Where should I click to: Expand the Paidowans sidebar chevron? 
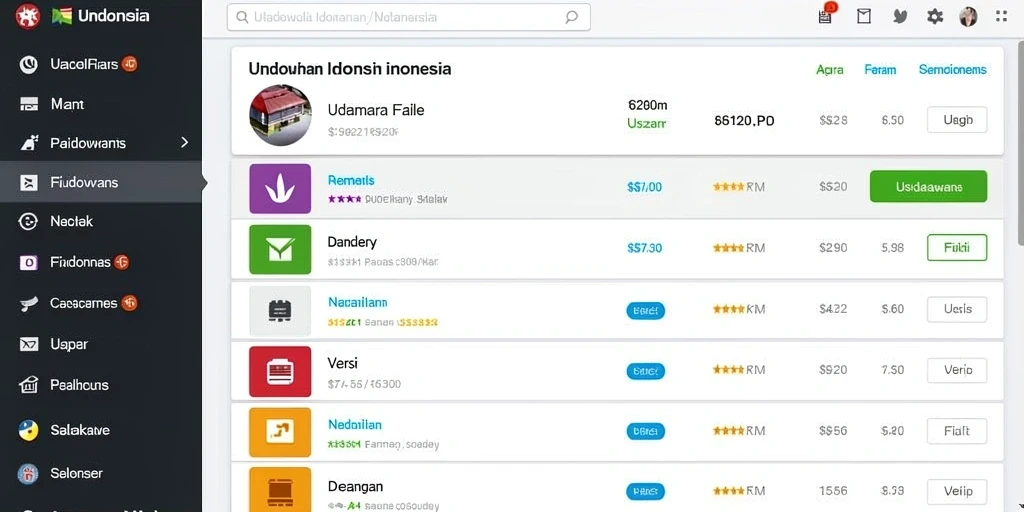click(x=184, y=142)
